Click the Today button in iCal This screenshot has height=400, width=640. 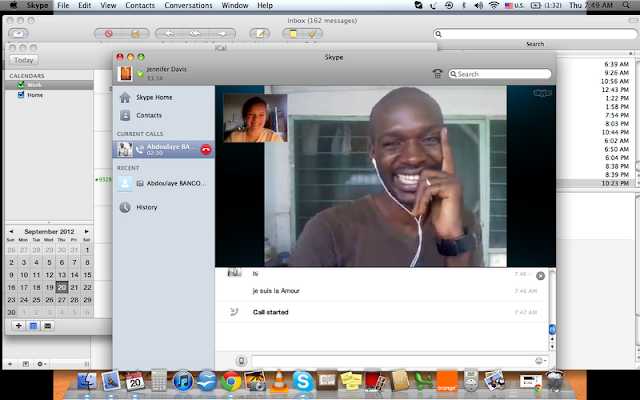24,60
